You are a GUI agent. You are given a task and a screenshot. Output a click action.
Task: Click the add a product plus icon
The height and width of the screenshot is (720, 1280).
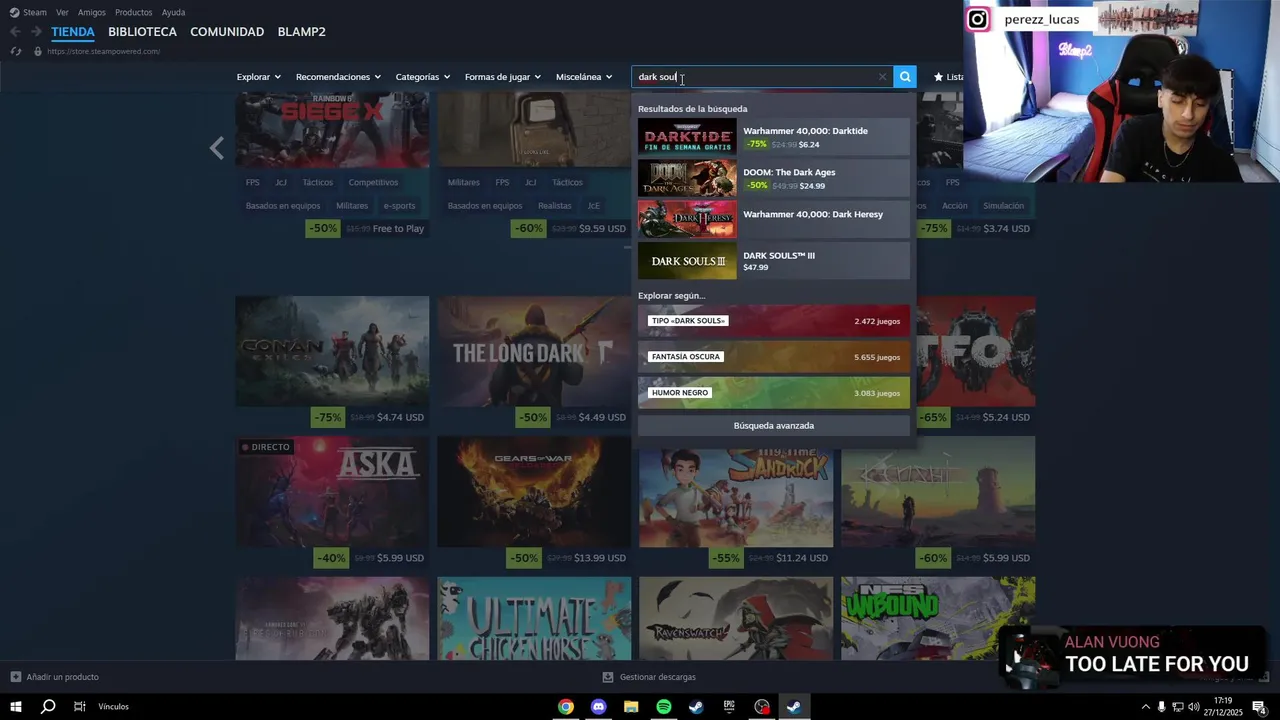(15, 677)
